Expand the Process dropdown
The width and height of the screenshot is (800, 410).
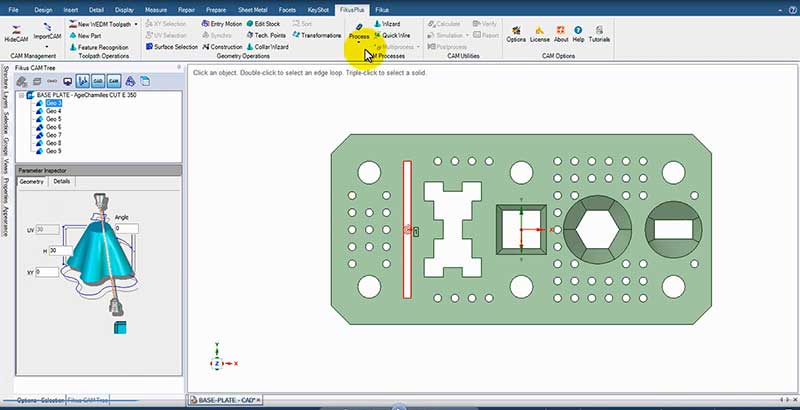tap(359, 46)
